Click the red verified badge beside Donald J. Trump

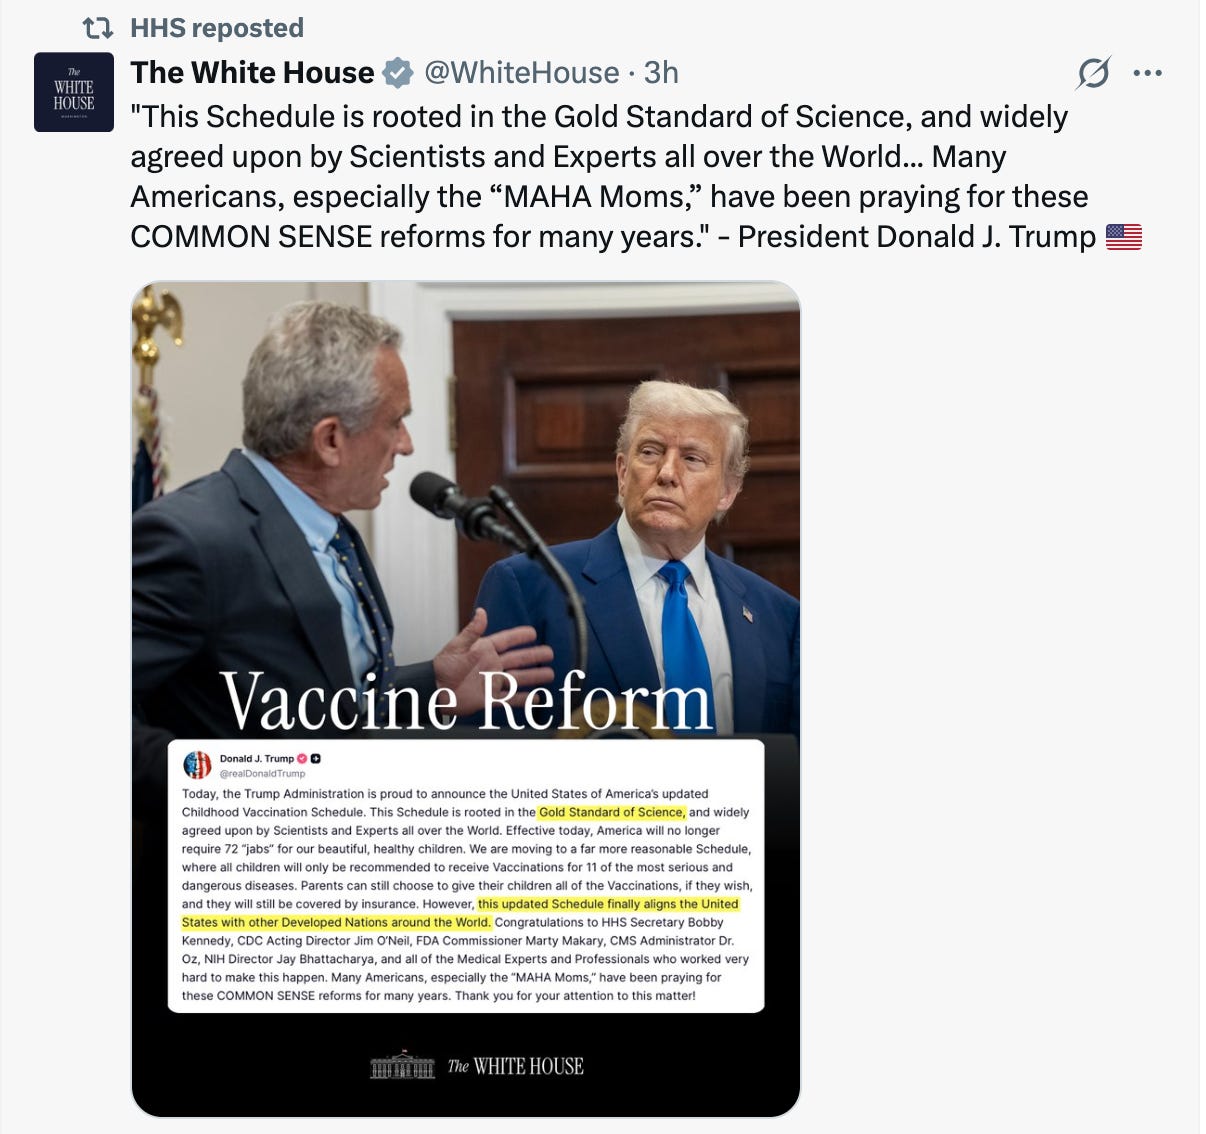pos(302,758)
